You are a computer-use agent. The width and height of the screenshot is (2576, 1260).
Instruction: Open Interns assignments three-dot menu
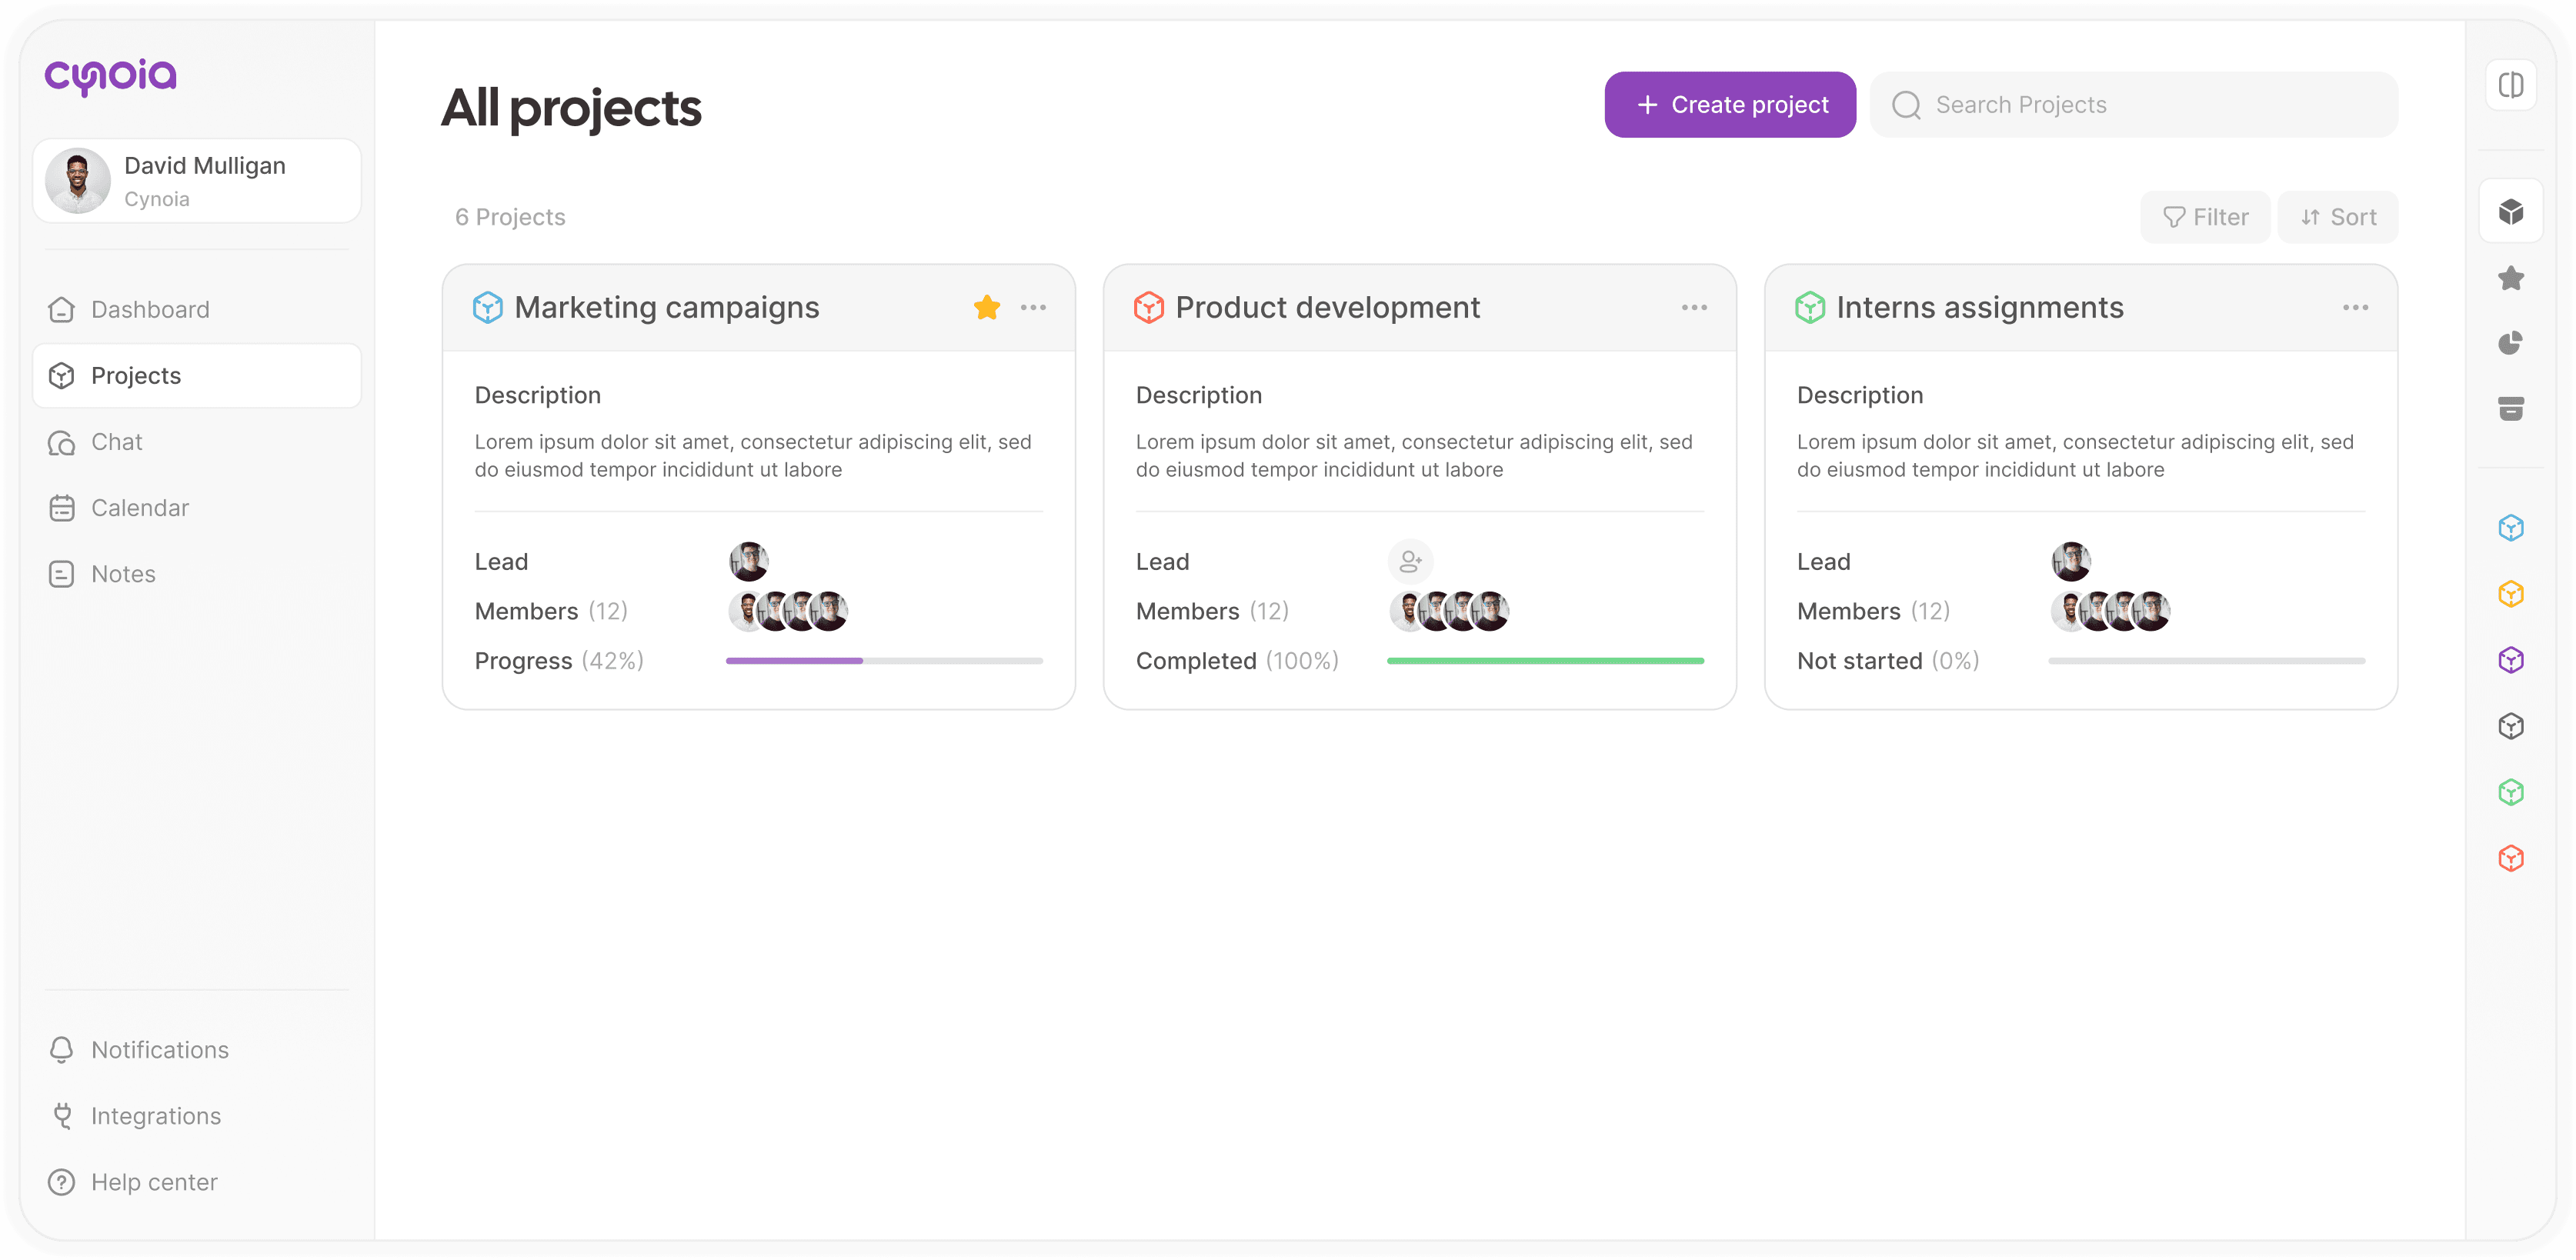[2355, 308]
